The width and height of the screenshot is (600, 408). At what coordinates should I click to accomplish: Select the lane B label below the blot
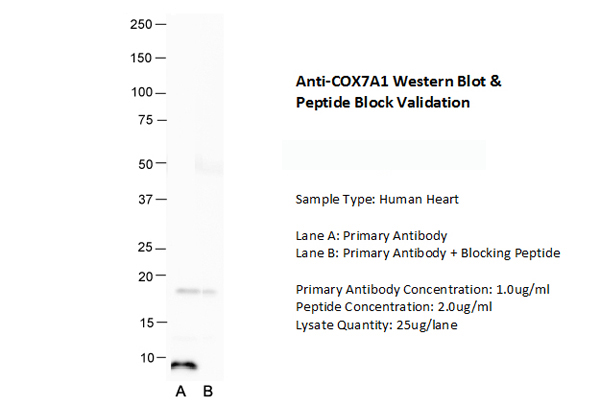pos(207,390)
